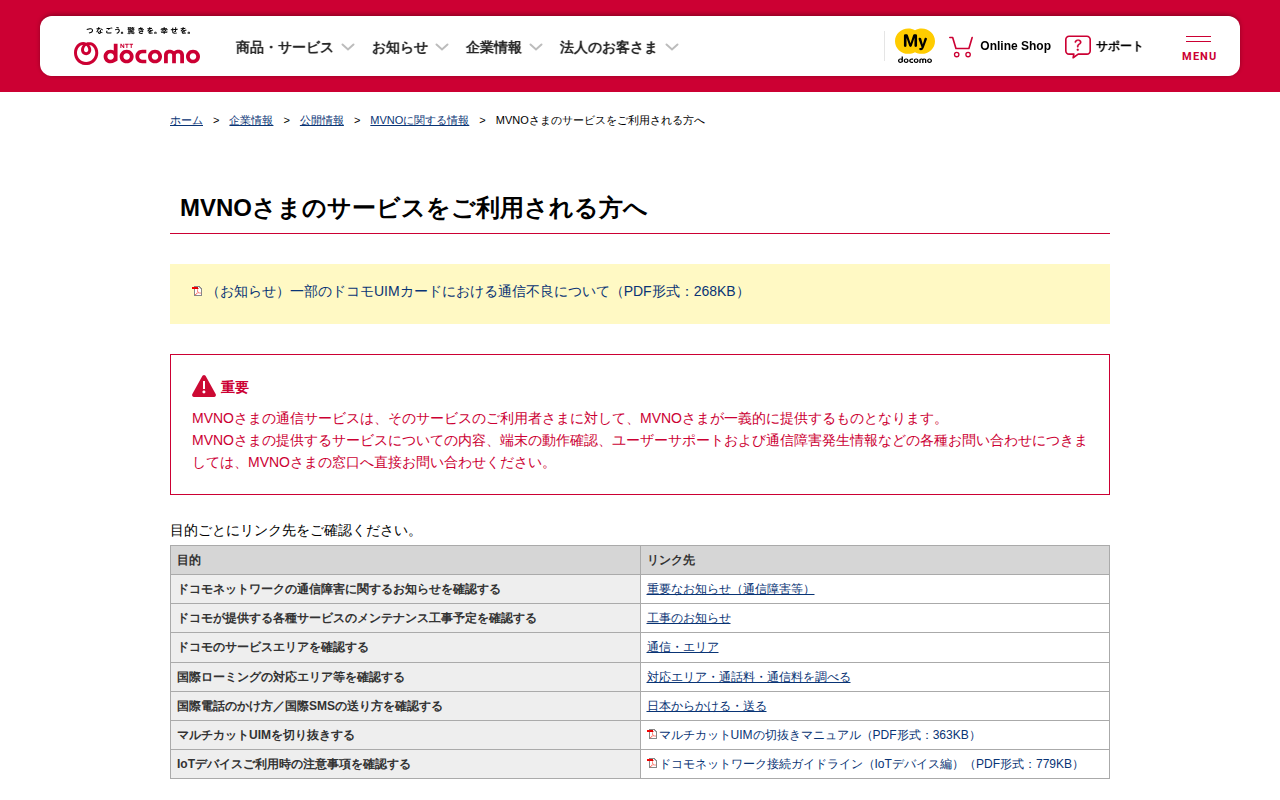Screen dimensions: 1280x800
Task: Click PDF icon beside マルチカットUIM manual
Action: pyautogui.click(x=652, y=735)
